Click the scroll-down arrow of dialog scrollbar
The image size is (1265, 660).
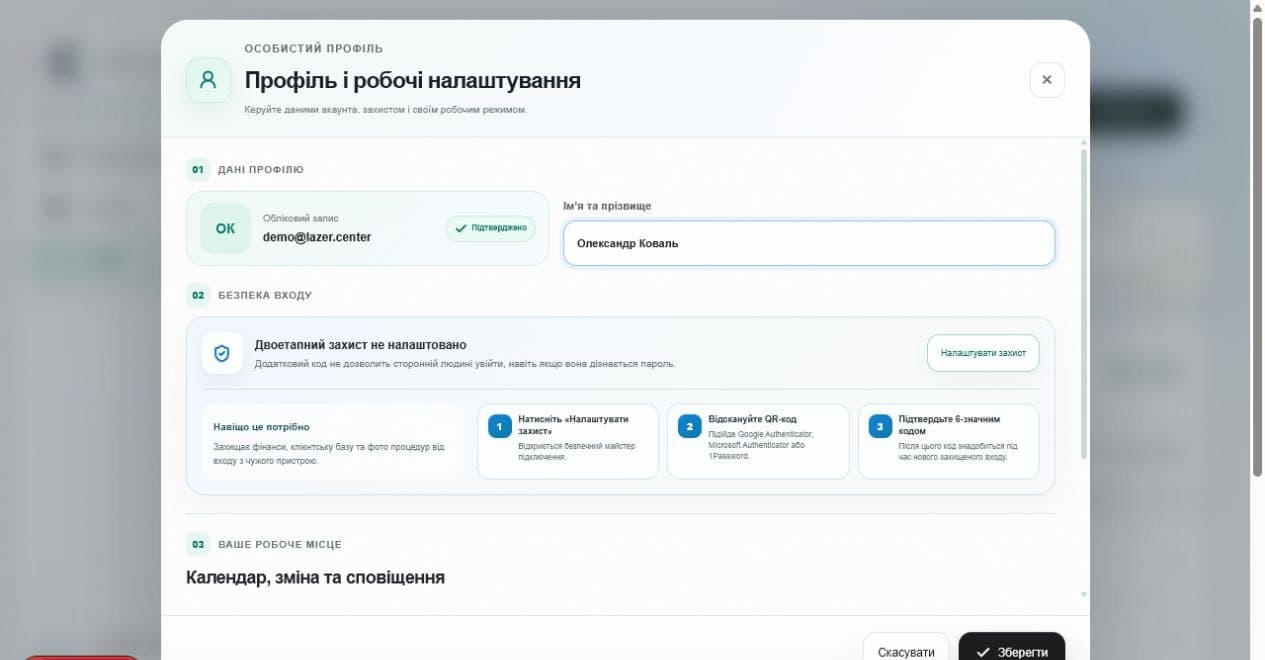coord(1084,594)
